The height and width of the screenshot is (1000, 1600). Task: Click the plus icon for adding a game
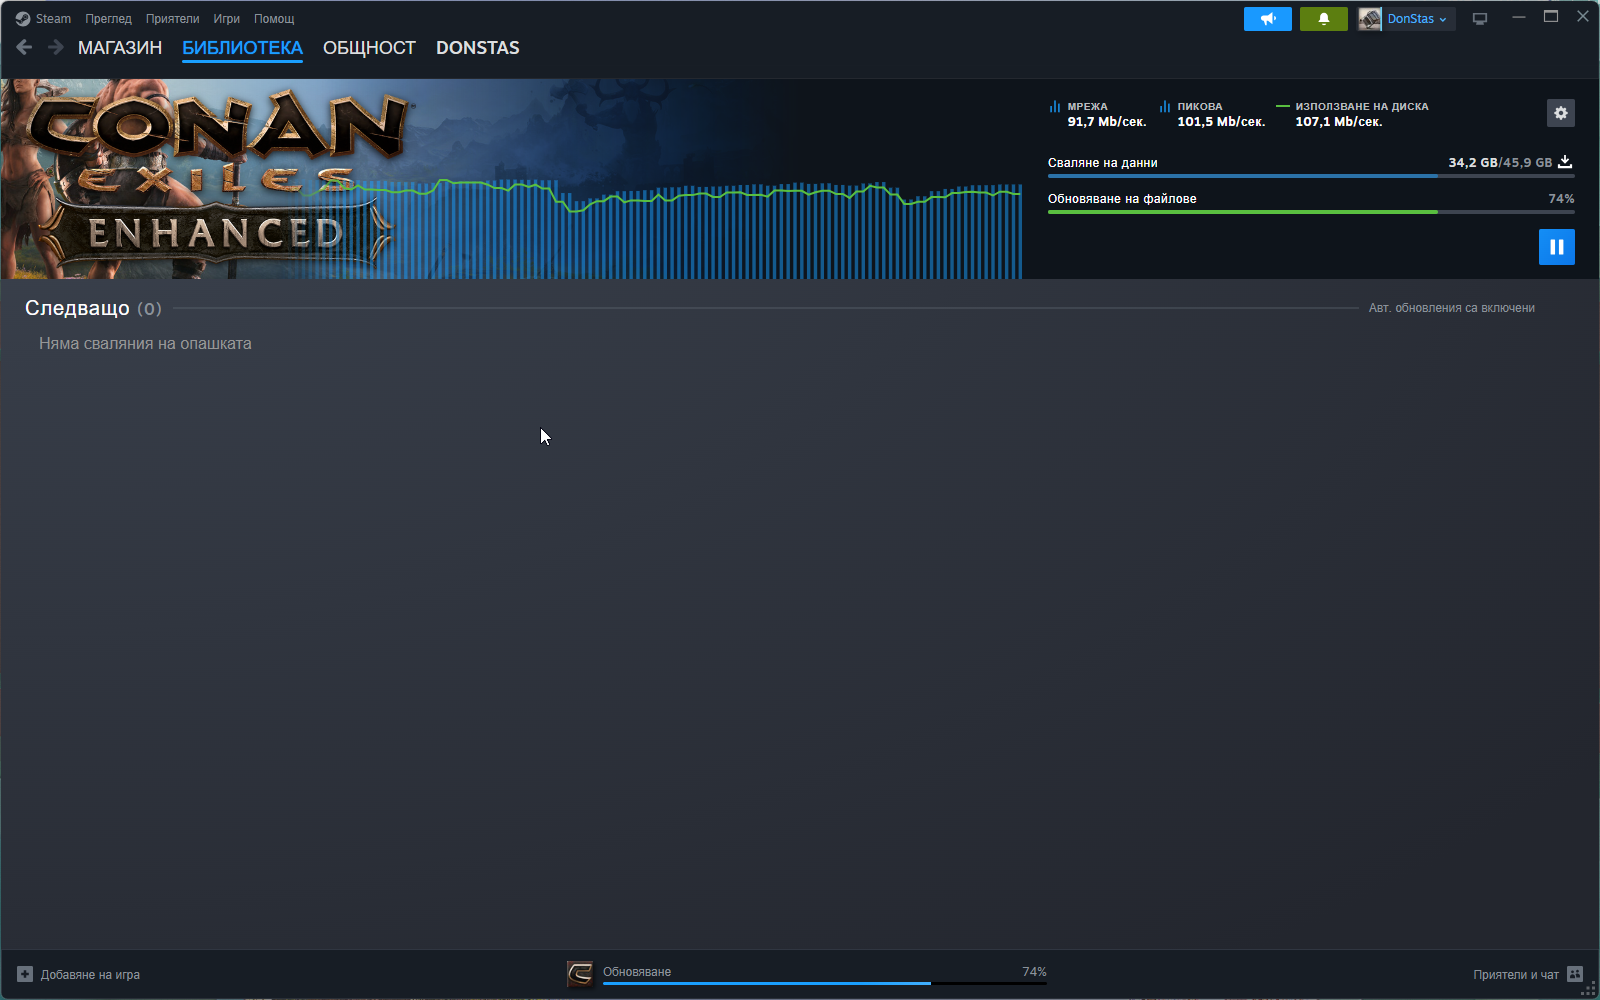tap(25, 975)
